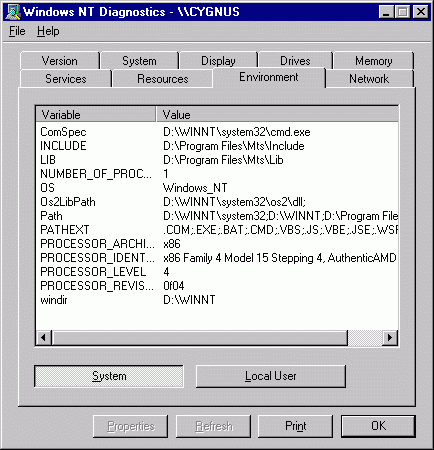The image size is (434, 450).
Task: Open the File menu
Action: [x=17, y=31]
